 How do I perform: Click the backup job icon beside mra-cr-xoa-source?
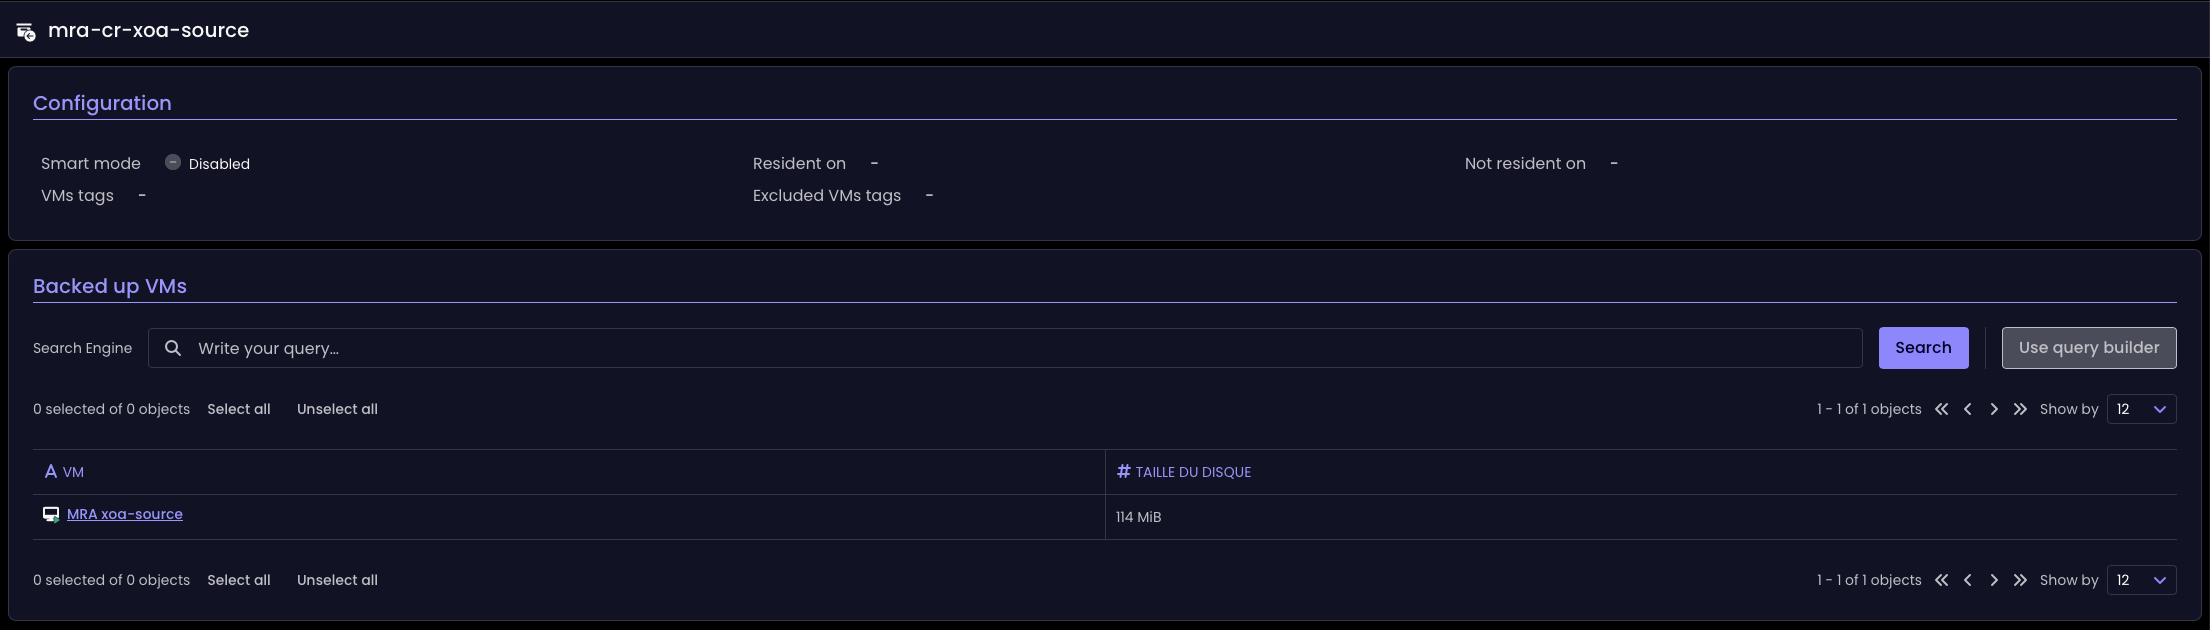[x=26, y=32]
